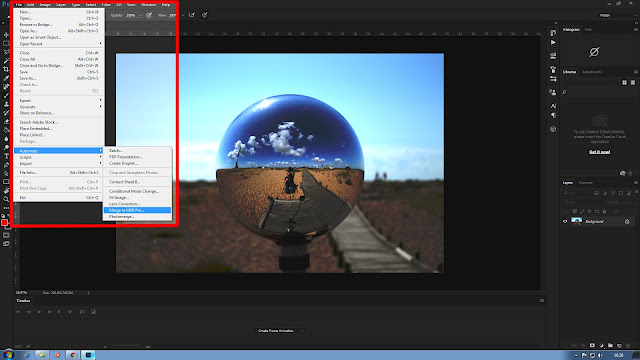Open the Paragraph panel icon
The image size is (640, 360).
click(553, 116)
